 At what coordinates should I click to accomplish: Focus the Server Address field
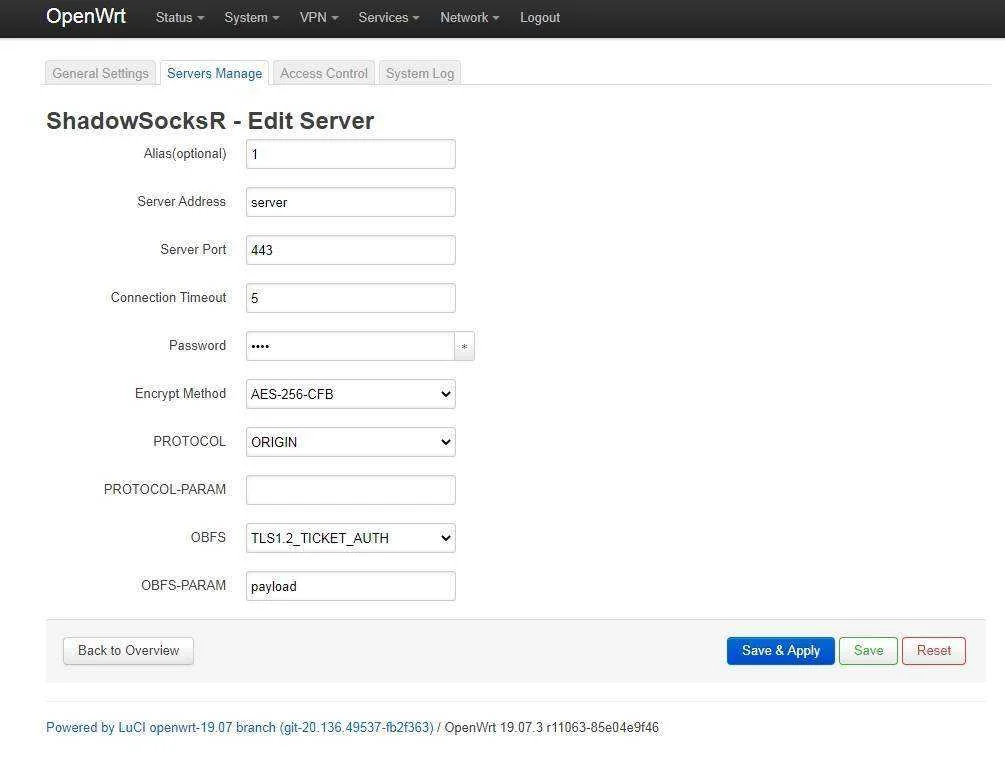click(x=351, y=202)
